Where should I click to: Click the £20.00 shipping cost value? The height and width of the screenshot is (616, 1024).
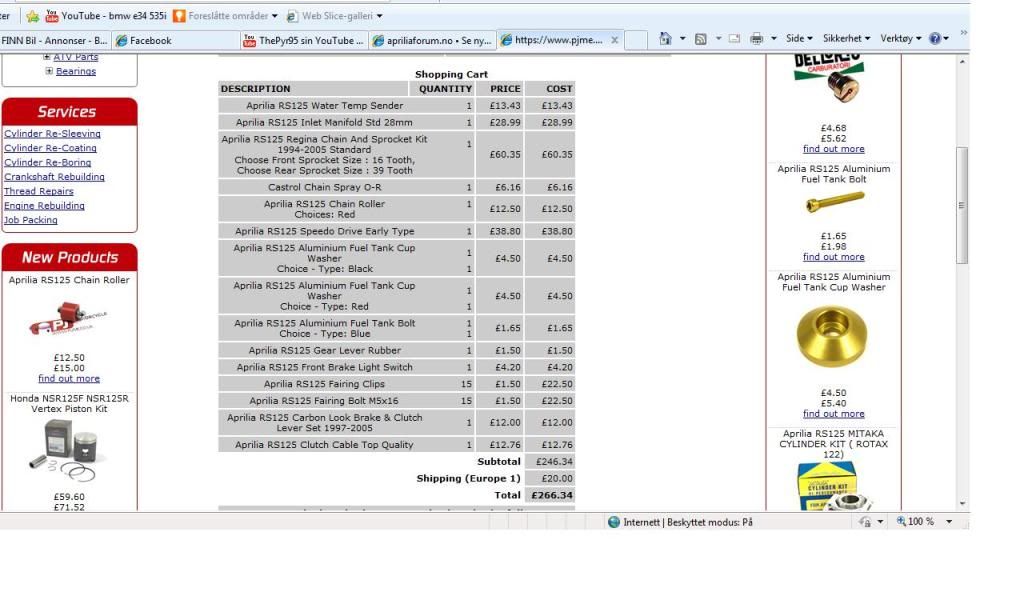pyautogui.click(x=557, y=478)
